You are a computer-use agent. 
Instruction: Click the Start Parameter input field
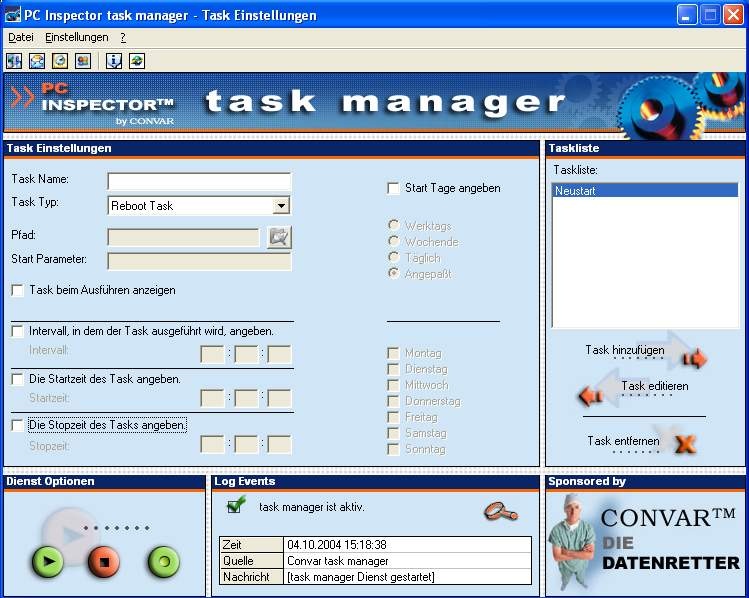click(199, 261)
